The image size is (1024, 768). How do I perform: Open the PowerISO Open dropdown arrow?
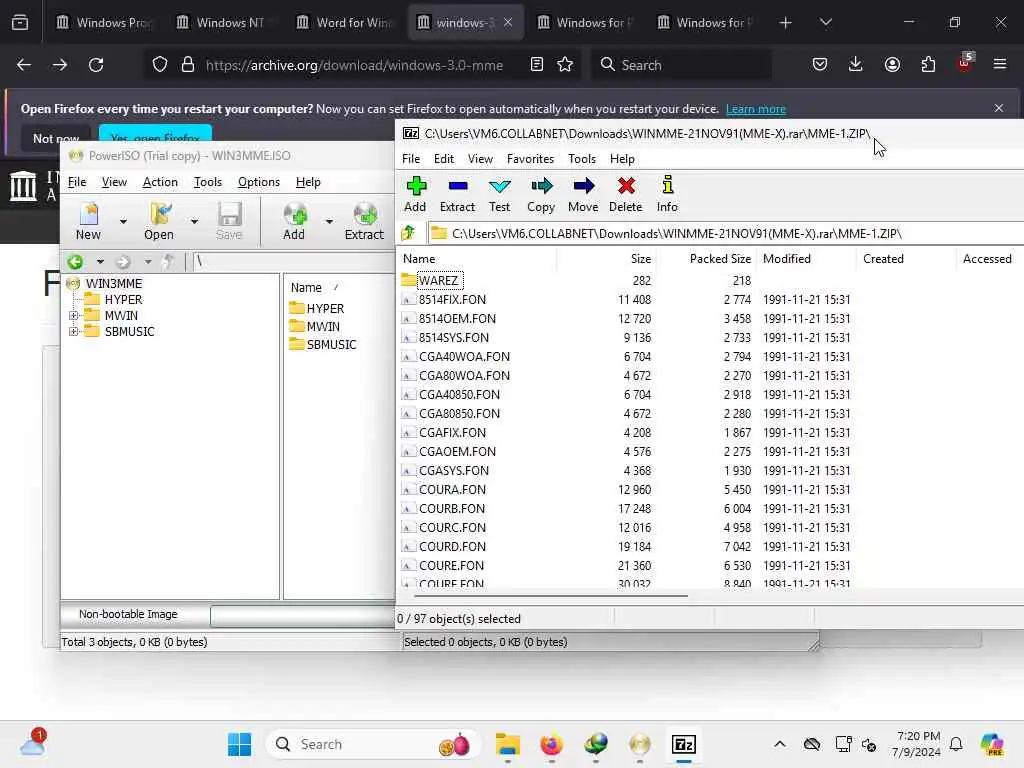194,222
